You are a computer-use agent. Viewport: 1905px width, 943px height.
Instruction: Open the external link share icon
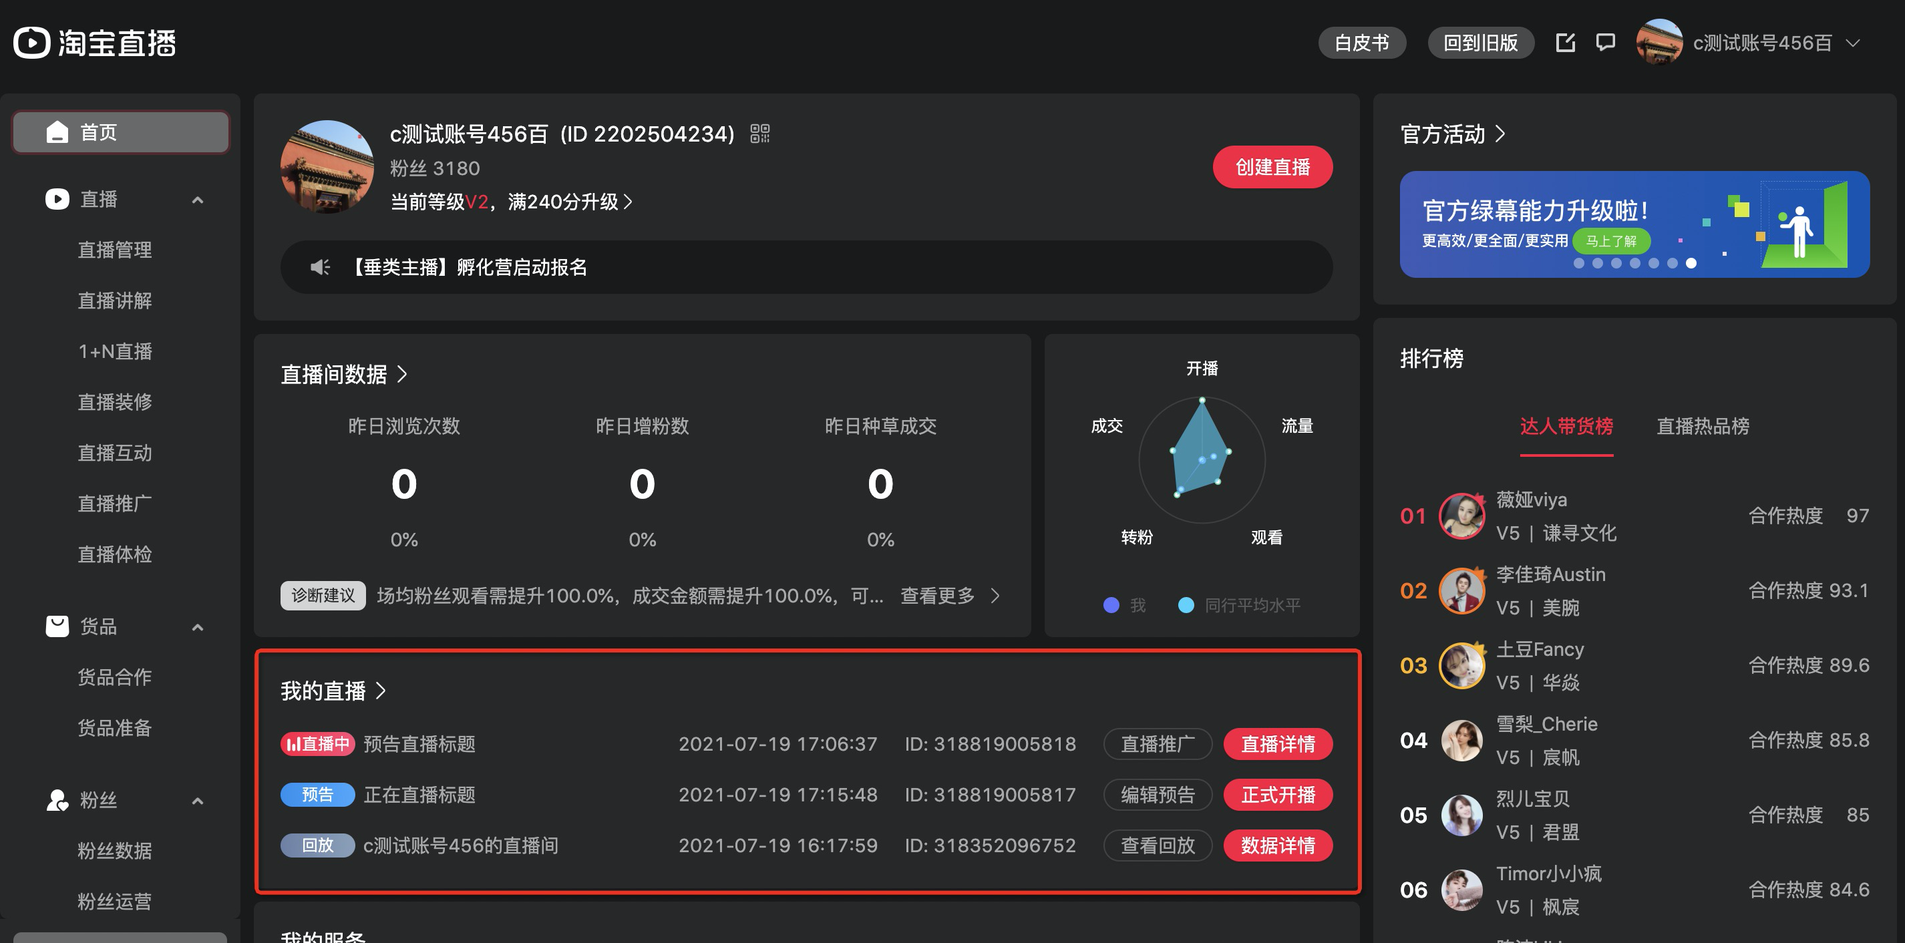pos(1566,42)
